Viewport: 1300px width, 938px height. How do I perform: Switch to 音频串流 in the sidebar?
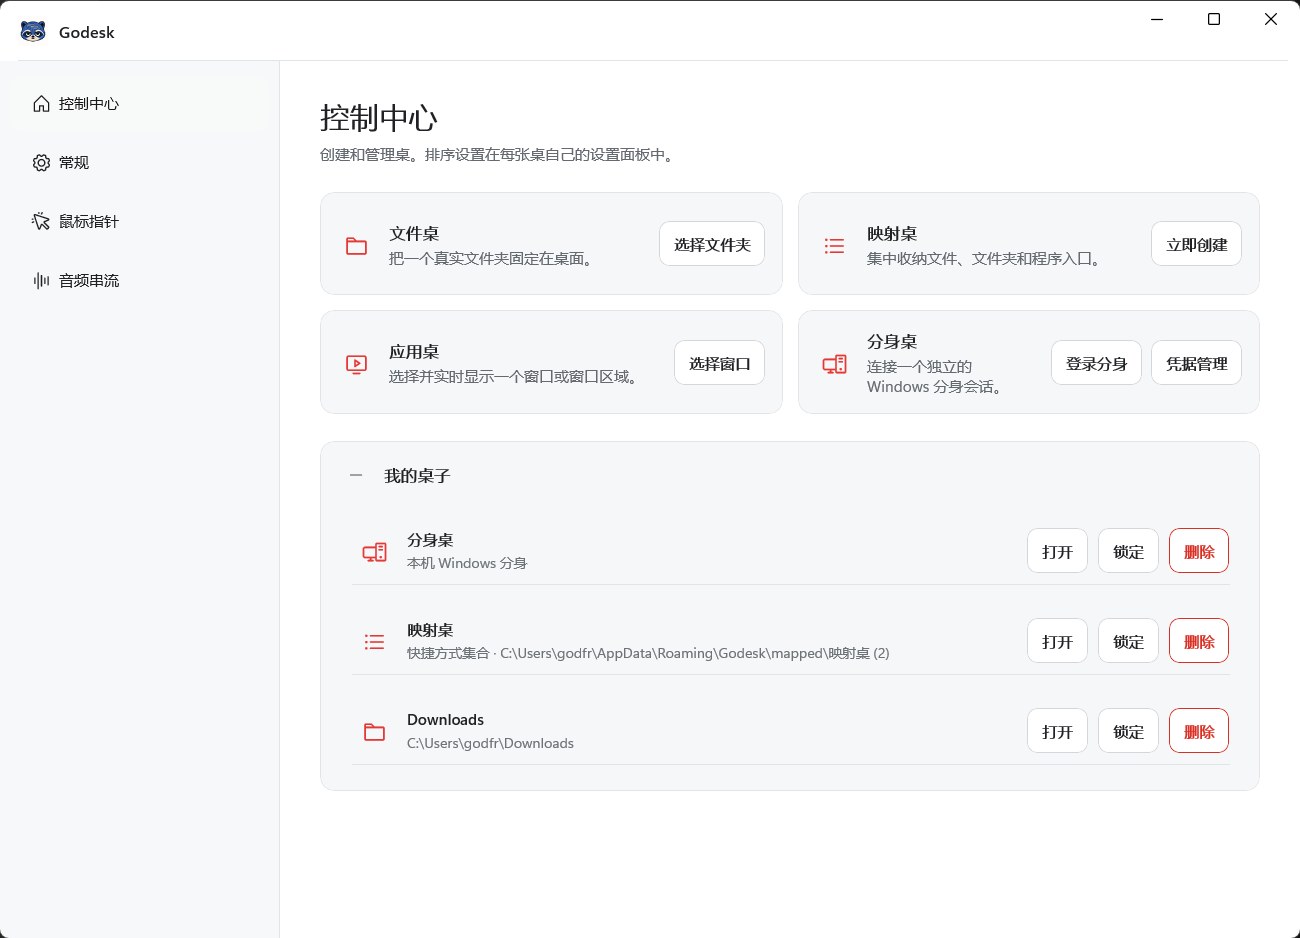pos(140,281)
